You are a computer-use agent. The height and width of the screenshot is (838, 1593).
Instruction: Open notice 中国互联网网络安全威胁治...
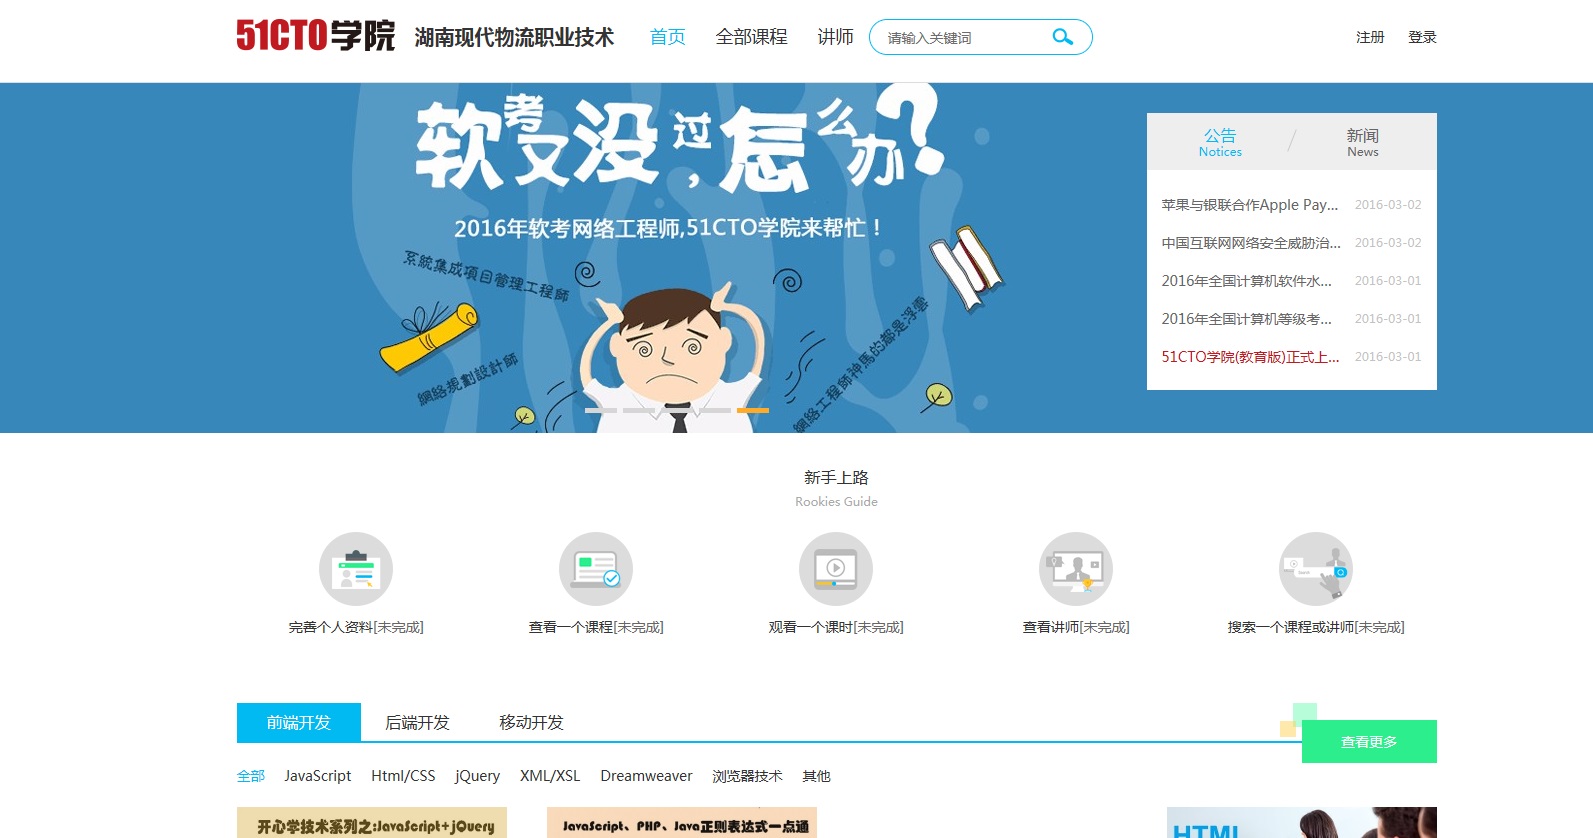tap(1251, 243)
